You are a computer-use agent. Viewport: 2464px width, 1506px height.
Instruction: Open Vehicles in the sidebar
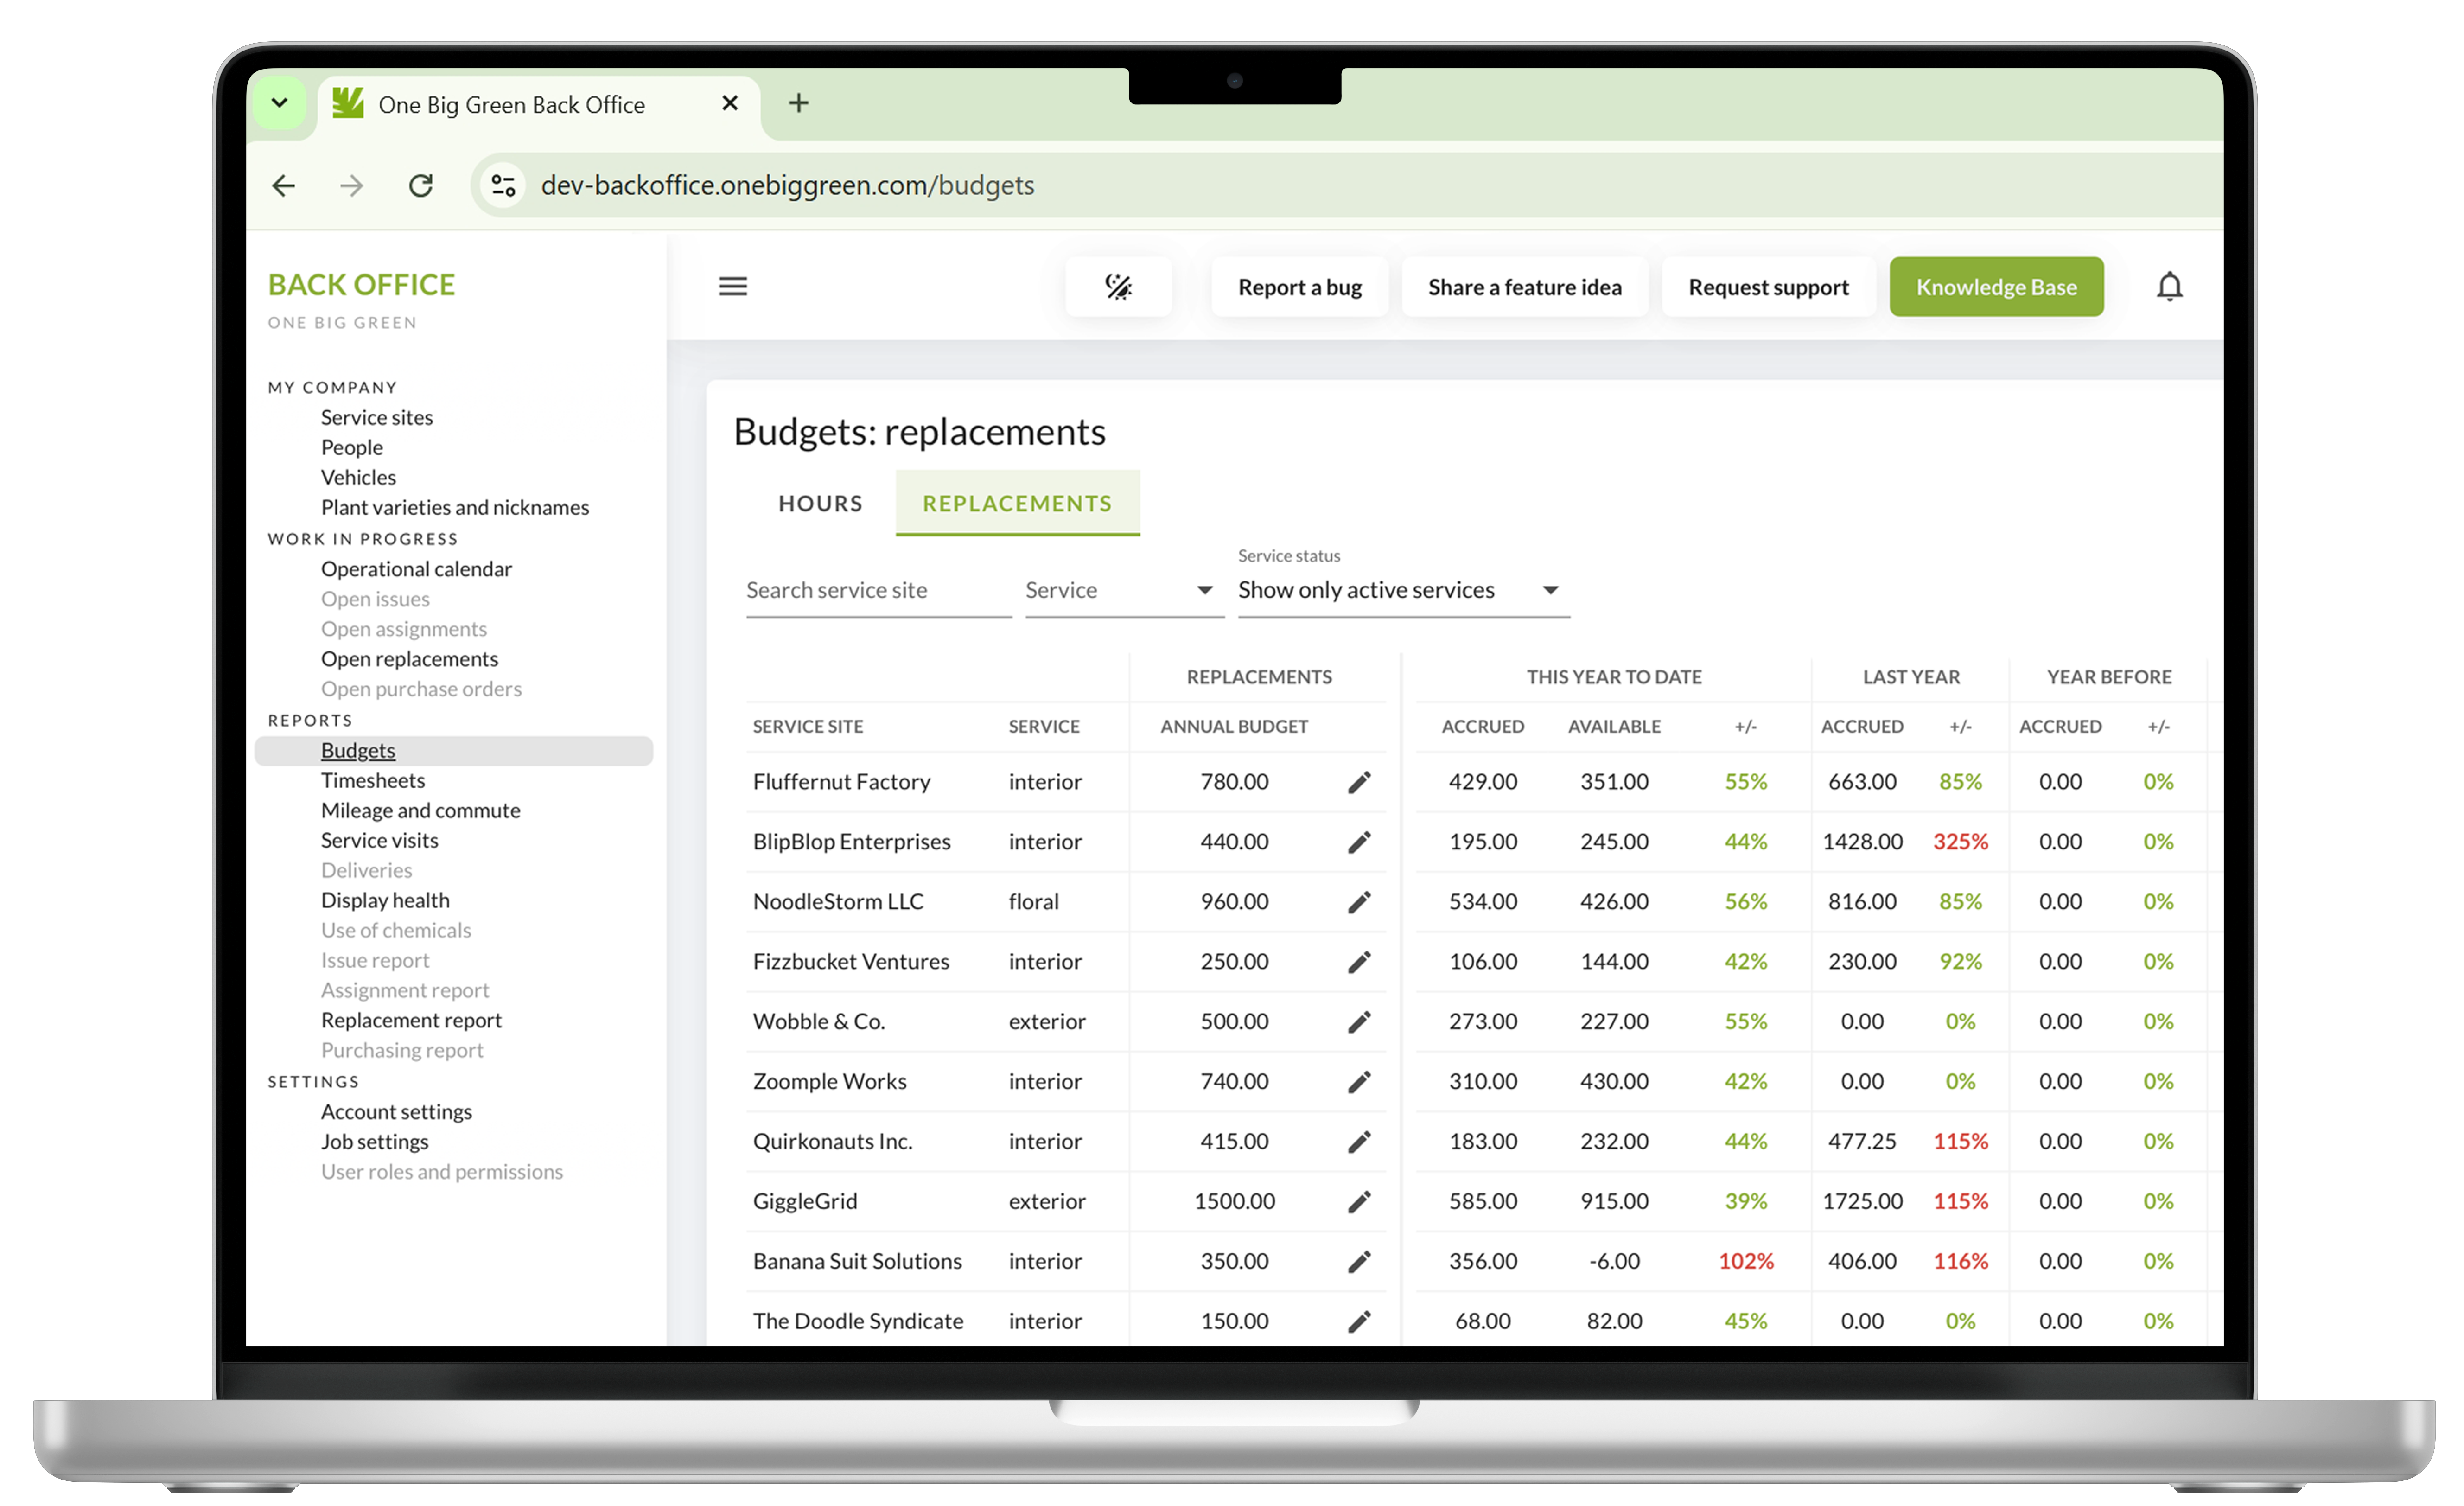[358, 478]
